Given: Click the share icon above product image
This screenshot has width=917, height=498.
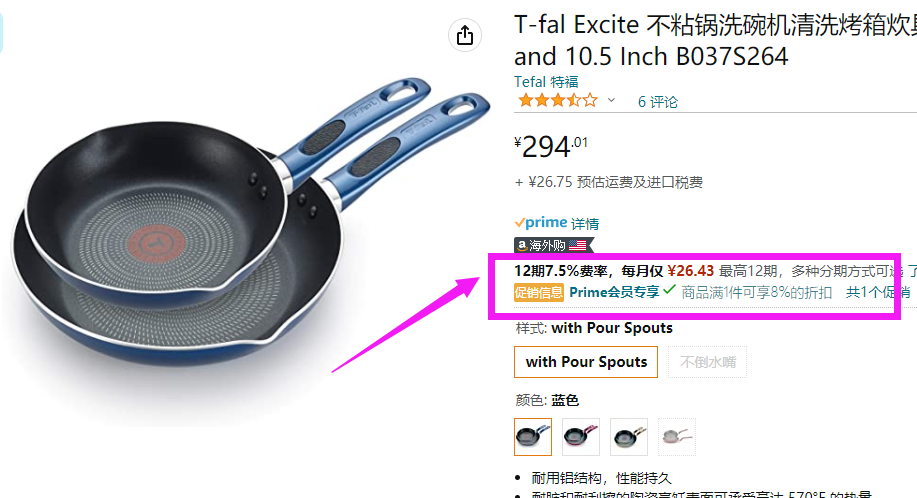Looking at the screenshot, I should tap(465, 35).
